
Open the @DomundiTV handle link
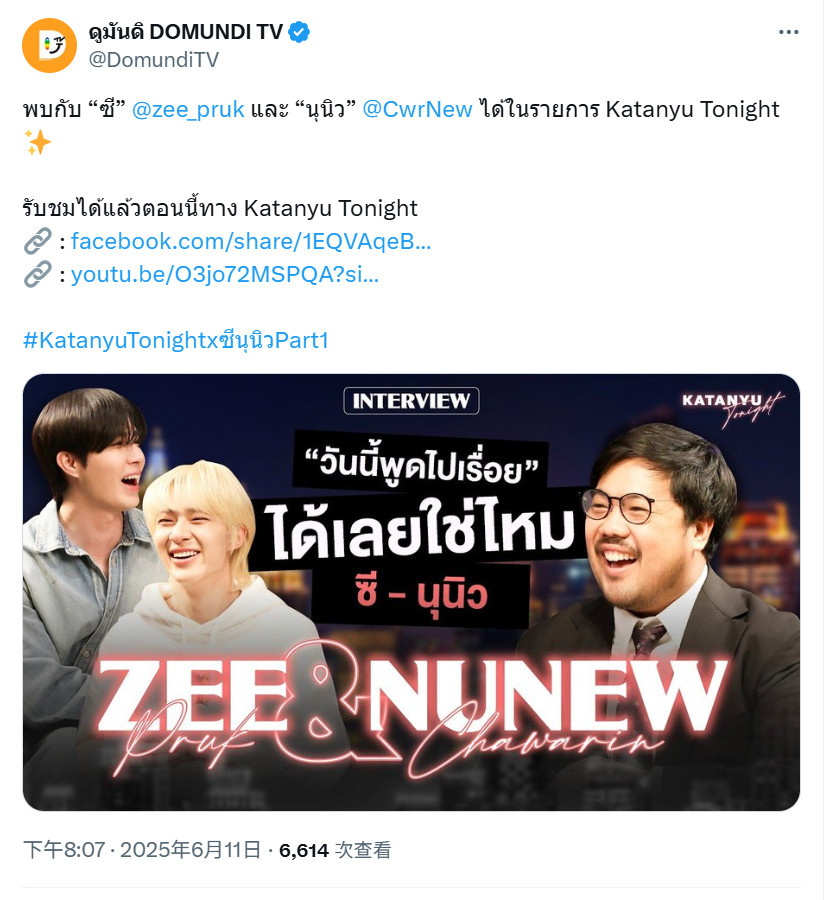pos(154,60)
